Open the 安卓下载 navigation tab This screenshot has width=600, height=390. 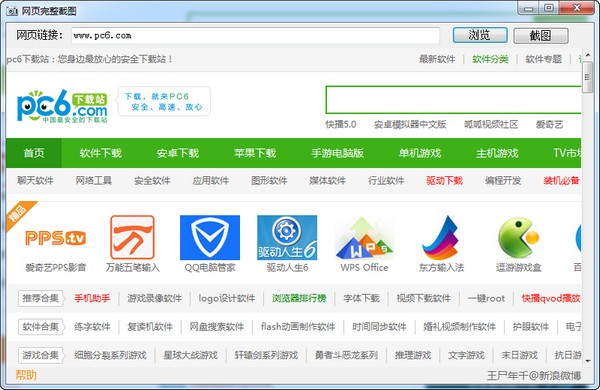pyautogui.click(x=178, y=153)
